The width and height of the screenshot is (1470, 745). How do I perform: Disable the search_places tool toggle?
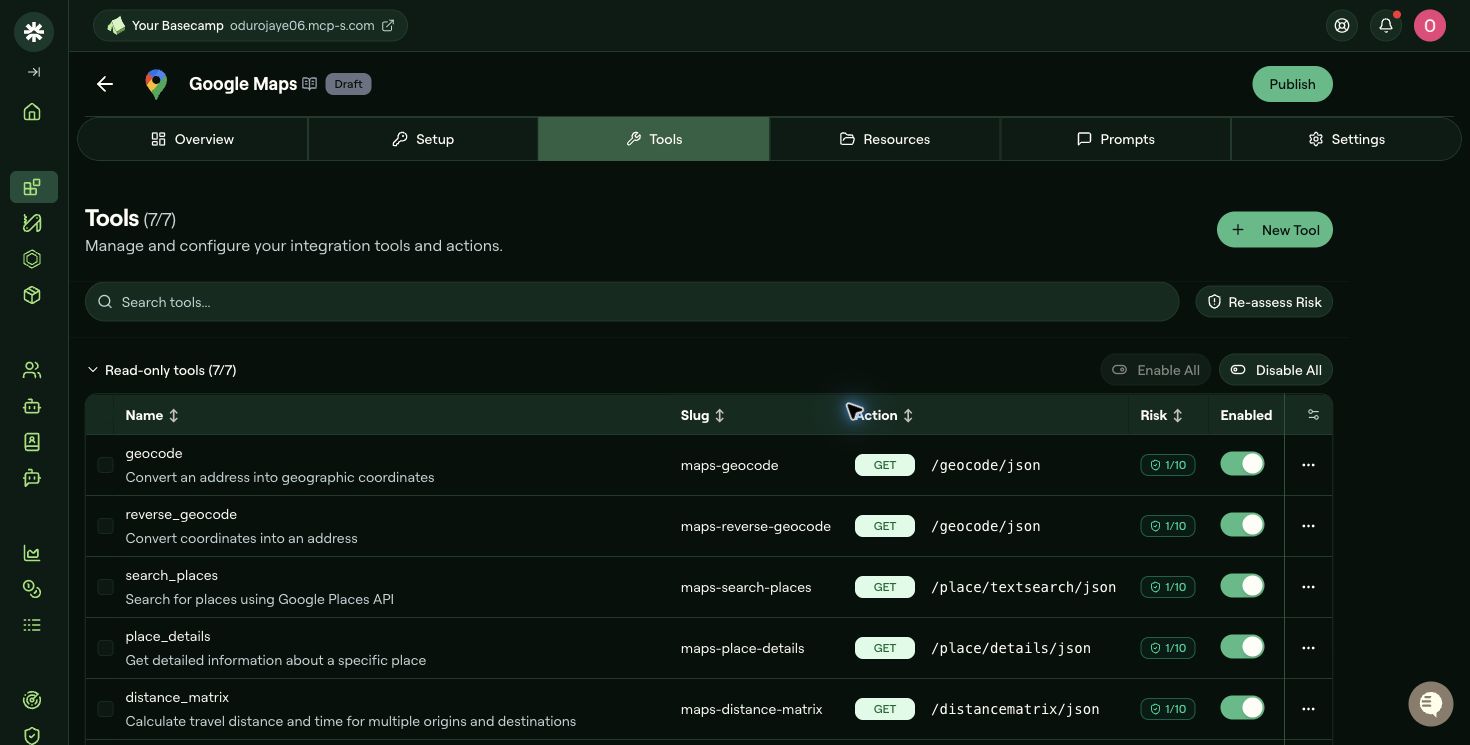tap(1242, 586)
